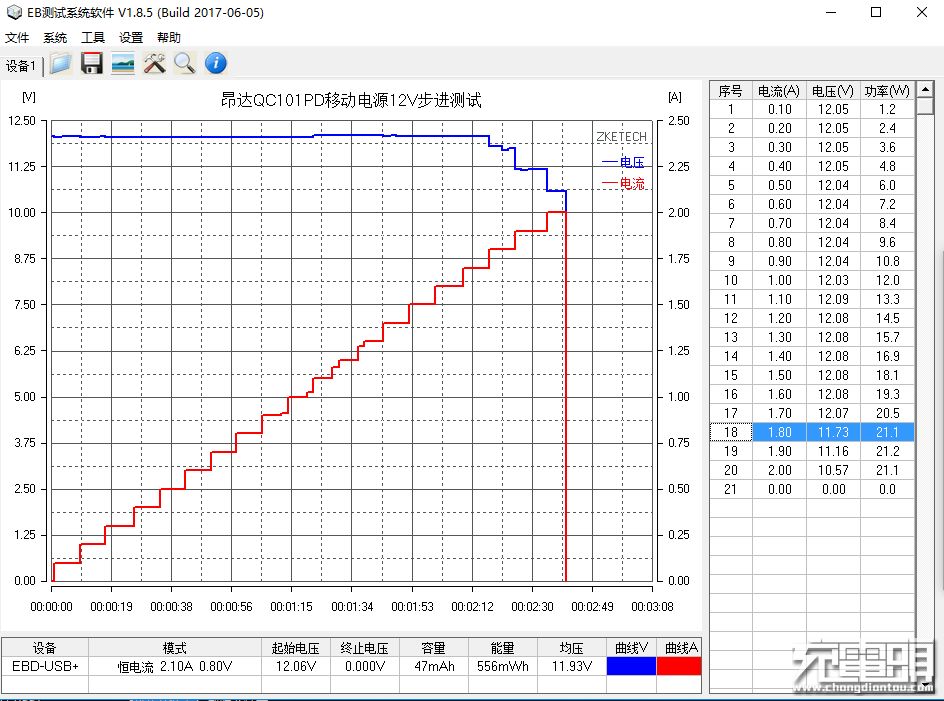
Task: Click the 556mWh energy value
Action: coord(503,666)
